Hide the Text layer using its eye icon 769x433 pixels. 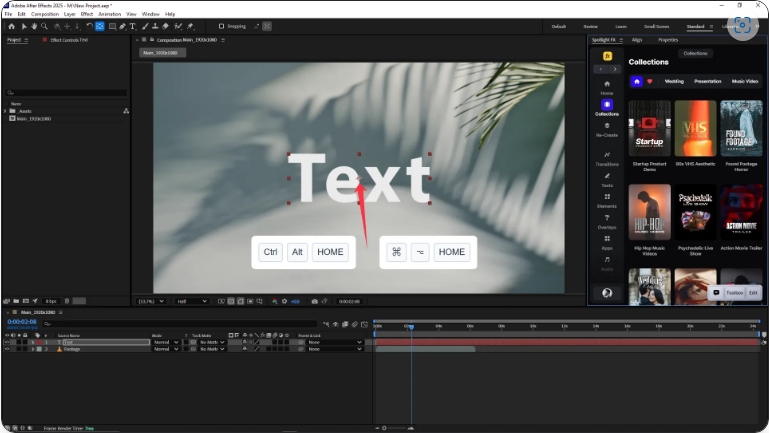pos(7,342)
